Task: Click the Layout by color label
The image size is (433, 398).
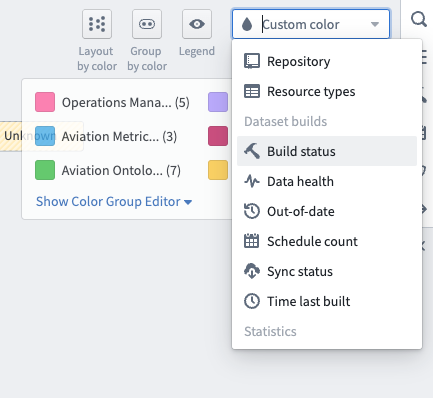Action: click(97, 59)
